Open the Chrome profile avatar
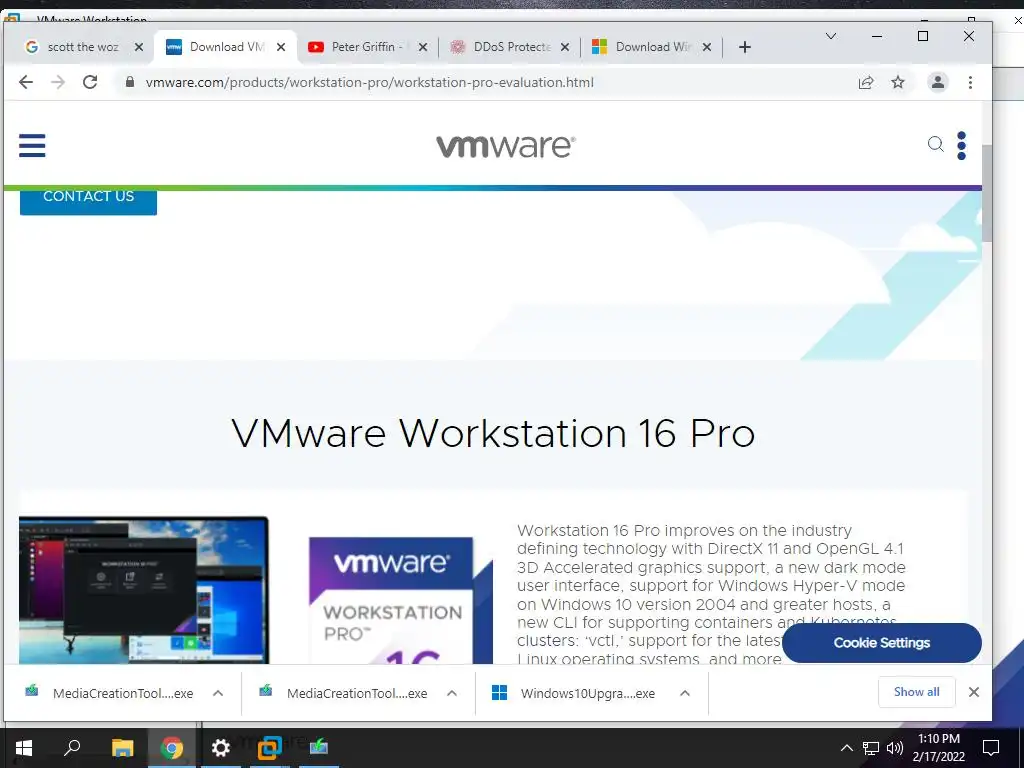This screenshot has height=768, width=1024. coord(938,82)
